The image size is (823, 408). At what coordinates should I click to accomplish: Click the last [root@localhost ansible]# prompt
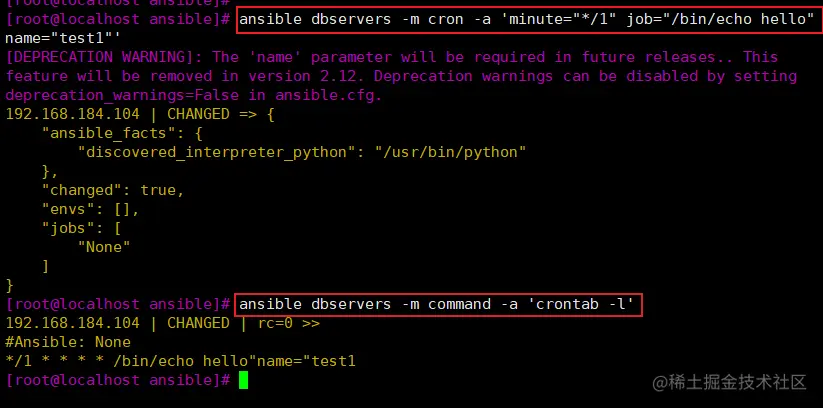coord(118,380)
